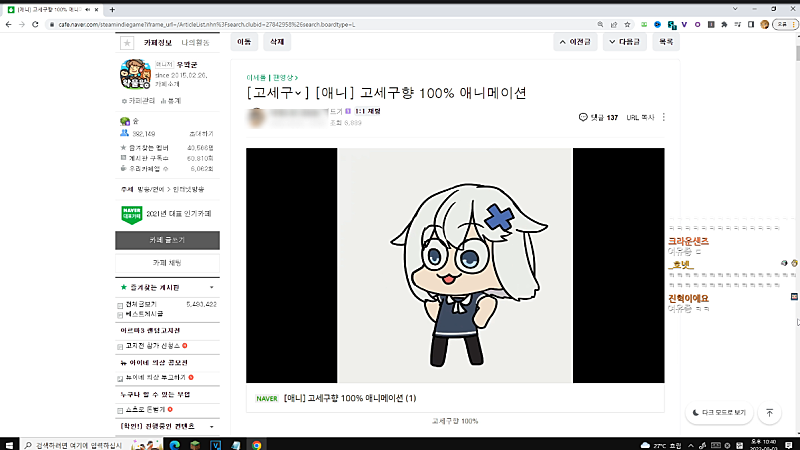This screenshot has width=800, height=450.
Task: Click the scroll-to-top arrow button
Action: pyautogui.click(x=769, y=412)
